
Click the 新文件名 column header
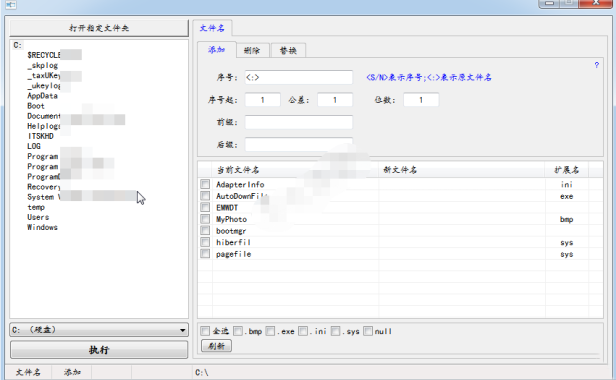[462, 170]
